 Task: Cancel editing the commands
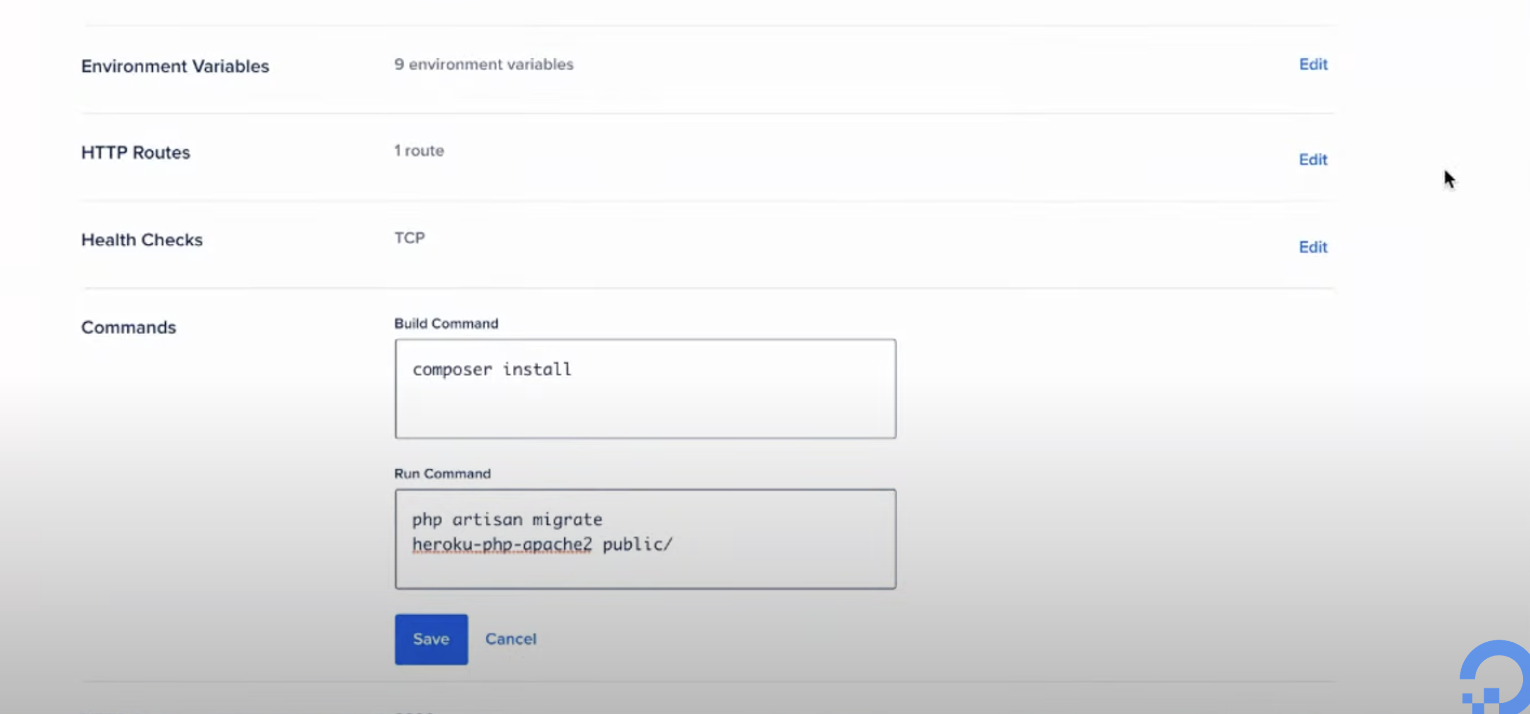[x=510, y=639]
